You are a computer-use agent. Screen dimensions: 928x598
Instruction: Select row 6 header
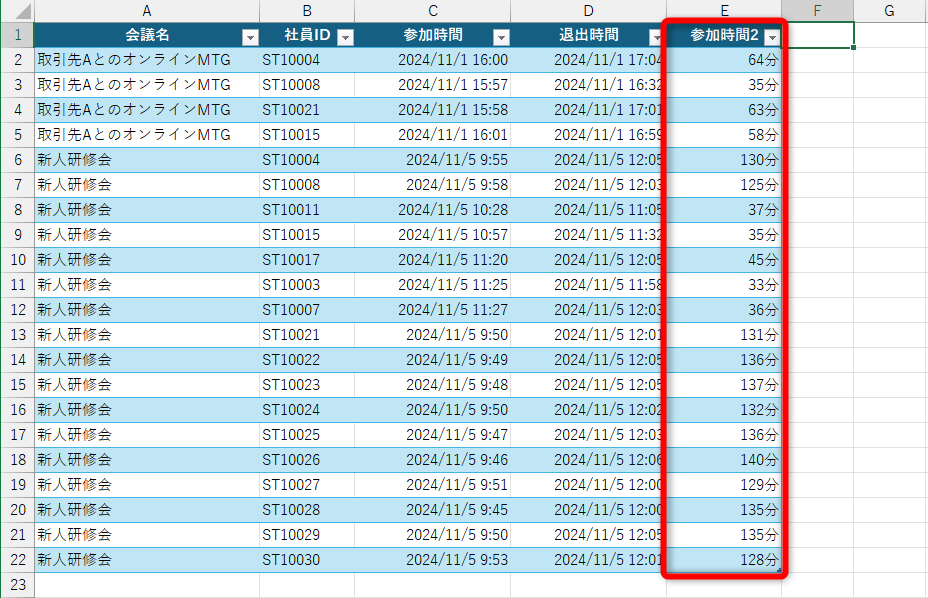pos(17,160)
